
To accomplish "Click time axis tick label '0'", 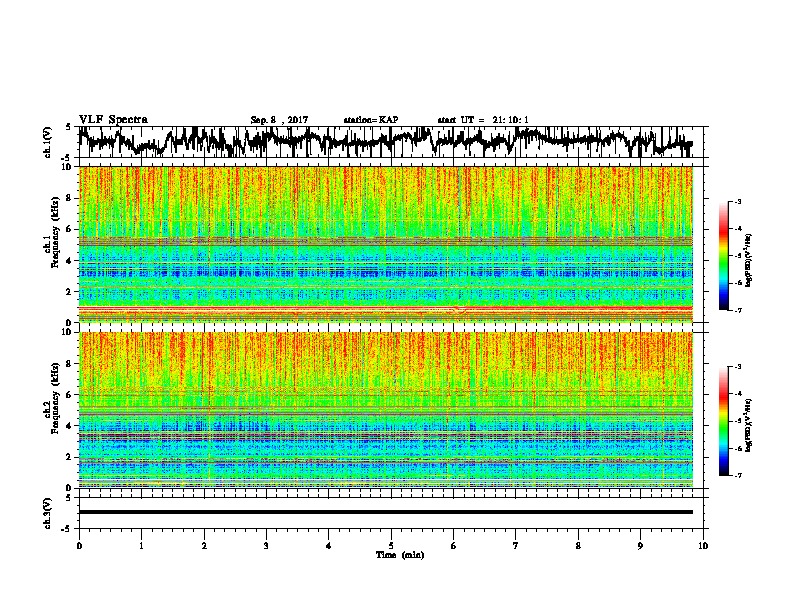I will (79, 546).
